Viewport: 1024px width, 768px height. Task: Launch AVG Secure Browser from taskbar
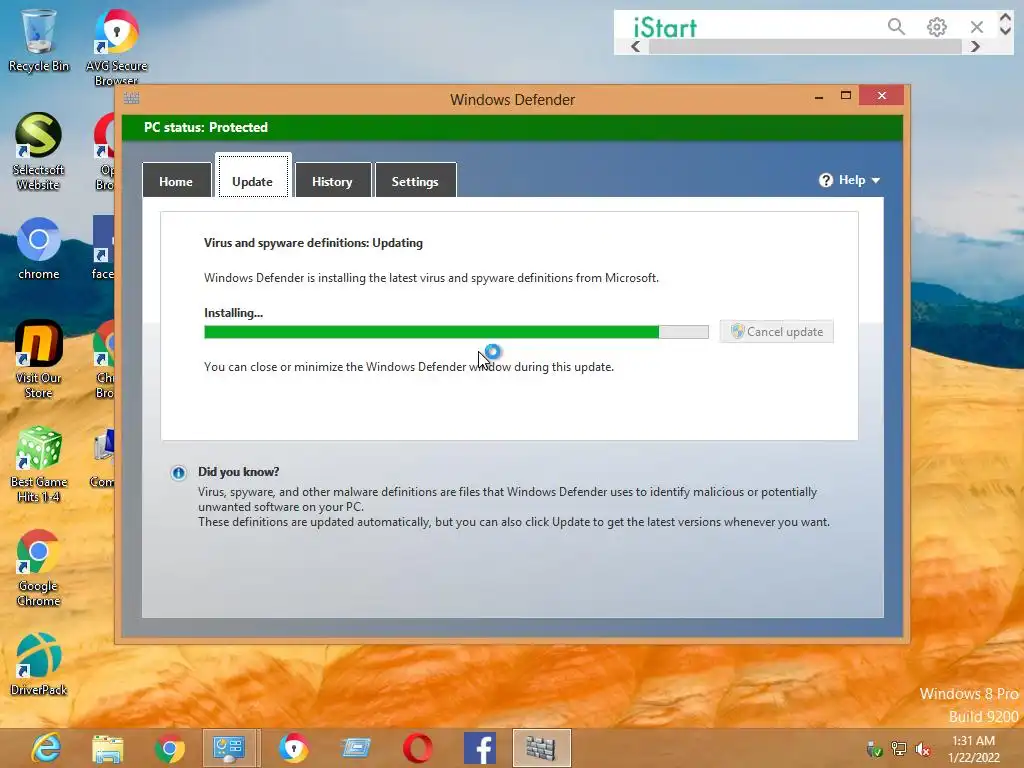coord(294,748)
